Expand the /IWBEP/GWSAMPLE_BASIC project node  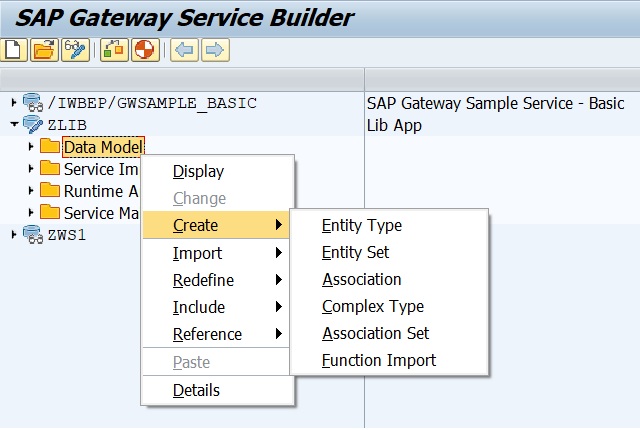[x=13, y=103]
